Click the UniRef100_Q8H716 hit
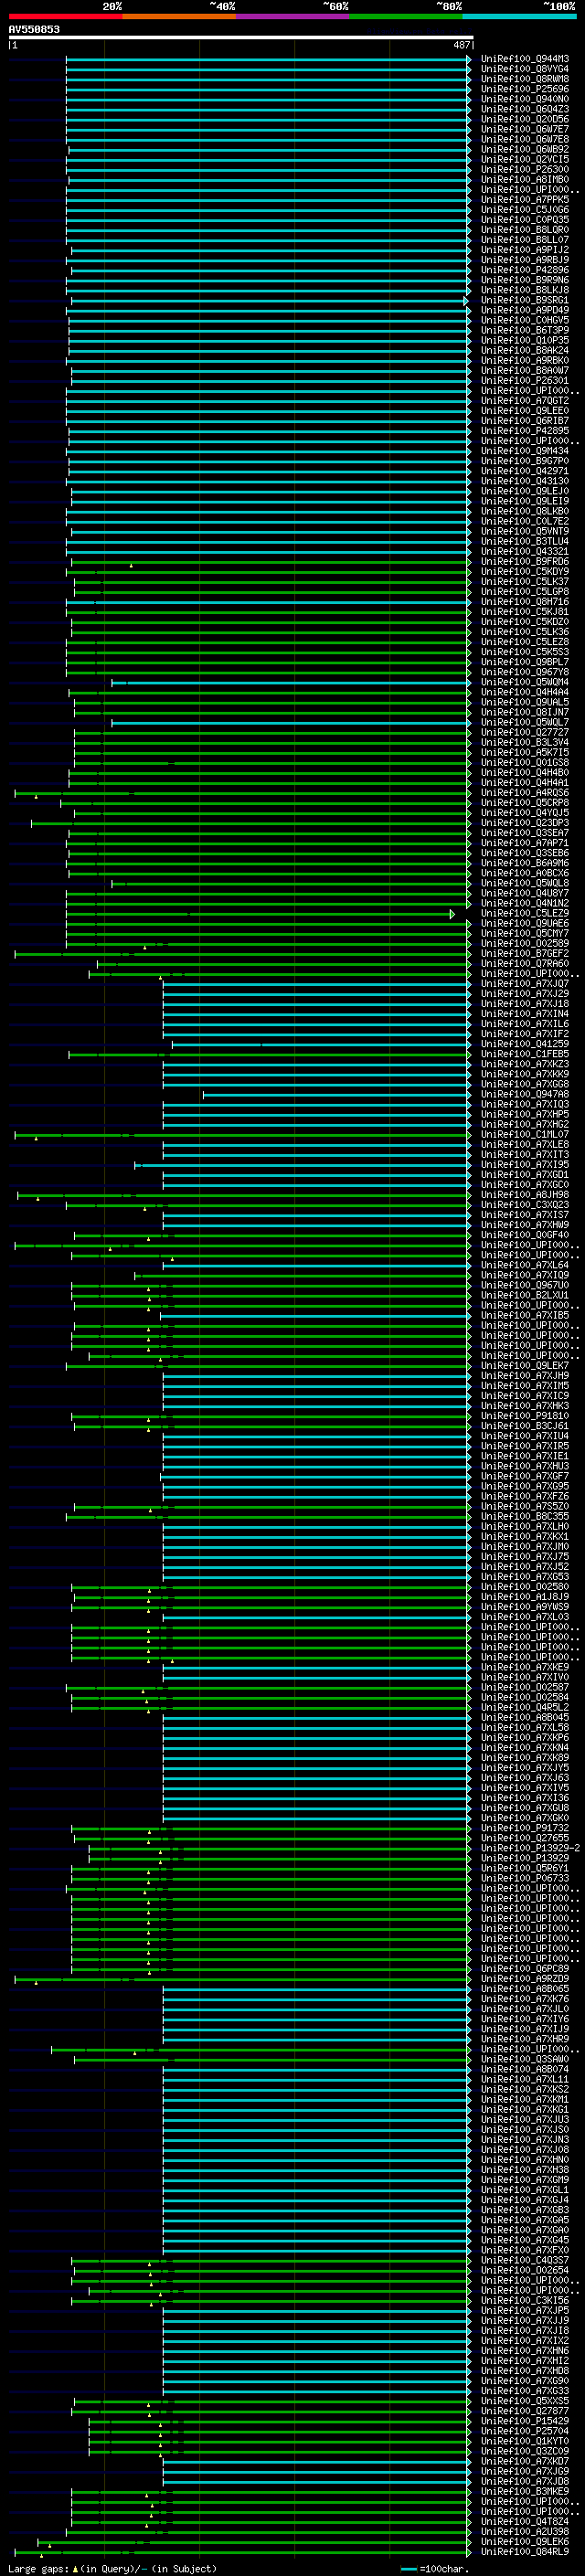585x2576 pixels. [524, 602]
